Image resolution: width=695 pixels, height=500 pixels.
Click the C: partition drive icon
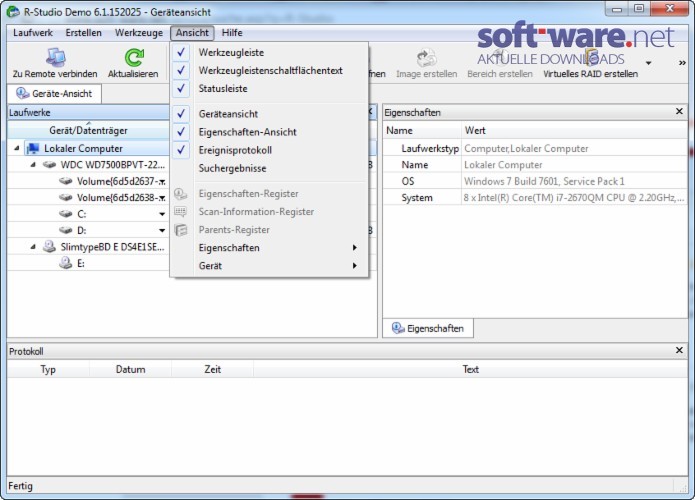tap(66, 214)
